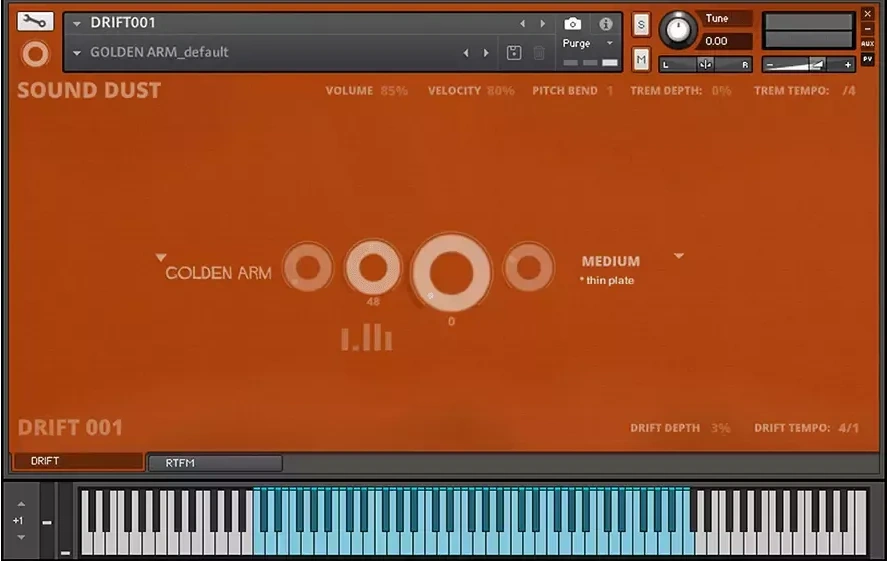Click the thin plate reverb label
888x561 pixels.
(607, 280)
